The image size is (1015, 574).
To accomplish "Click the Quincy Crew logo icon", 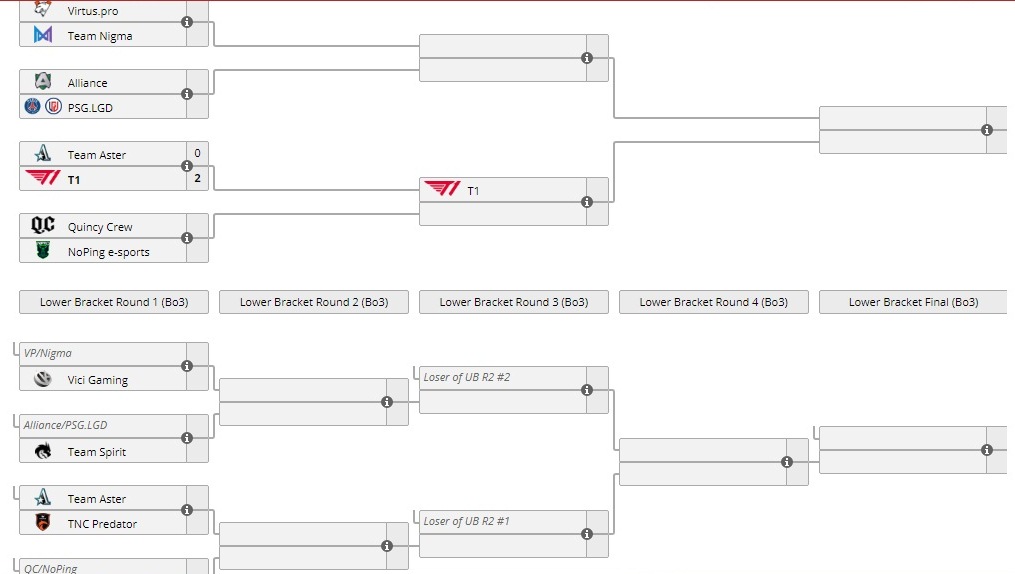I will [43, 226].
